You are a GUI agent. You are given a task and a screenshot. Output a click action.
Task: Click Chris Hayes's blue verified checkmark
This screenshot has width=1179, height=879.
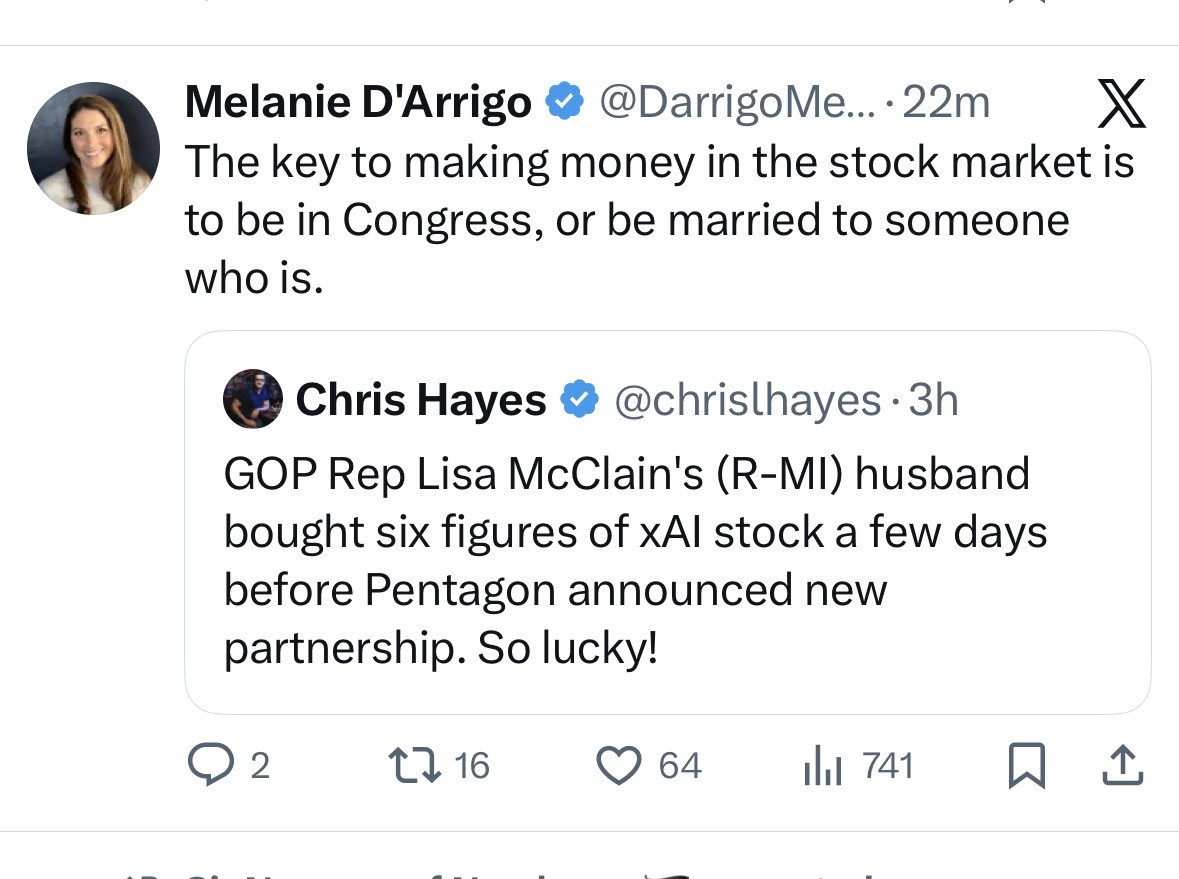(x=579, y=400)
